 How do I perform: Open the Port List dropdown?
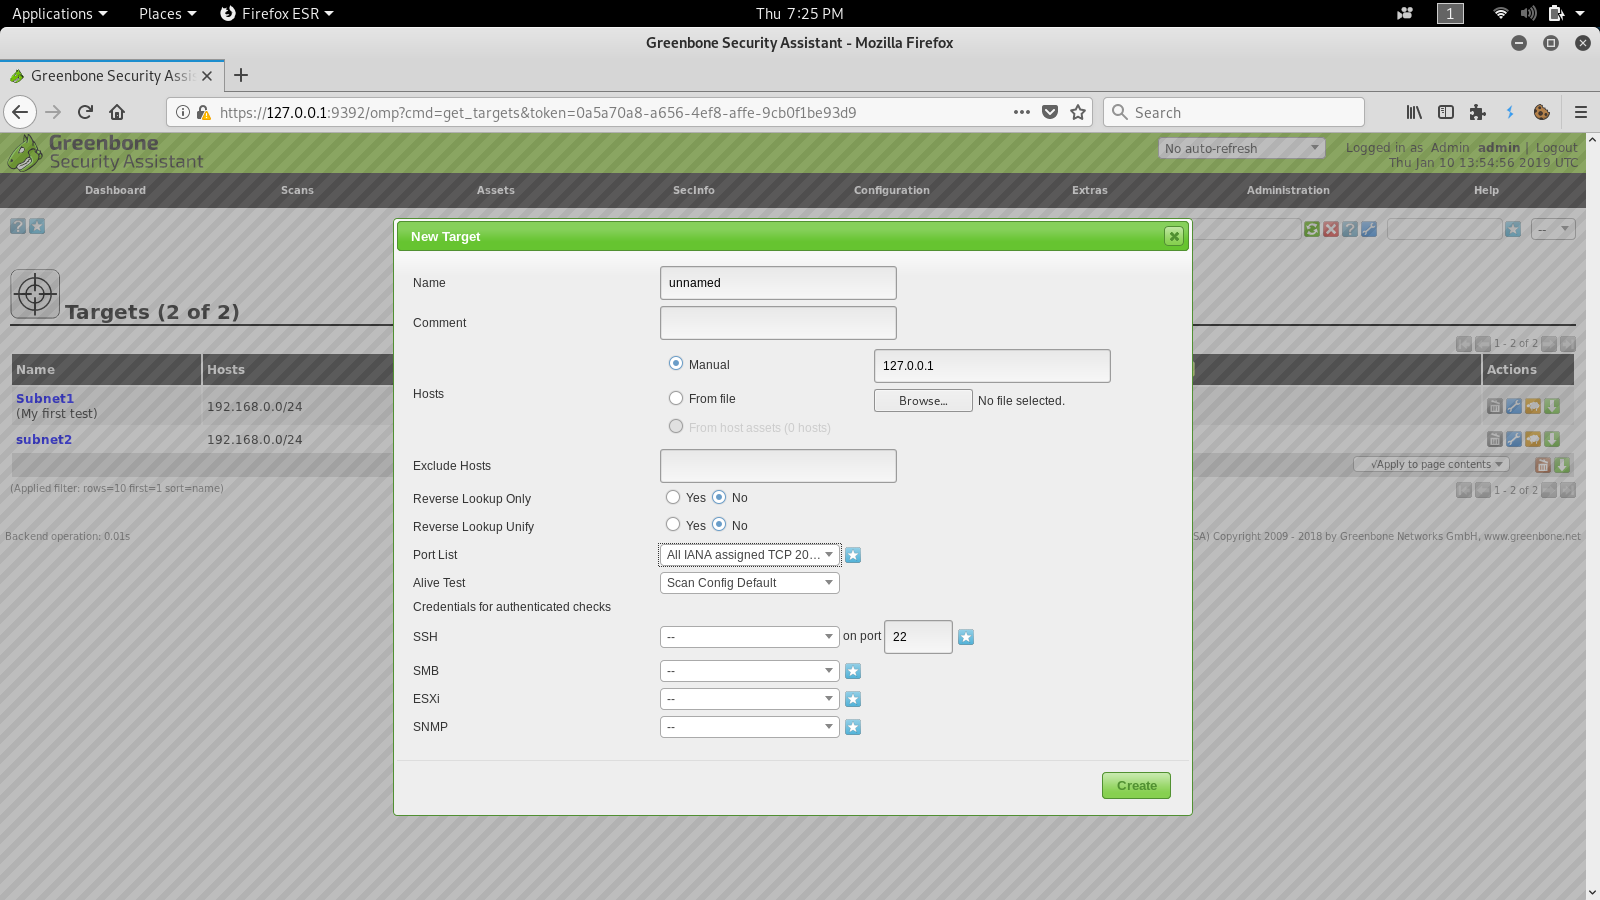pos(750,555)
